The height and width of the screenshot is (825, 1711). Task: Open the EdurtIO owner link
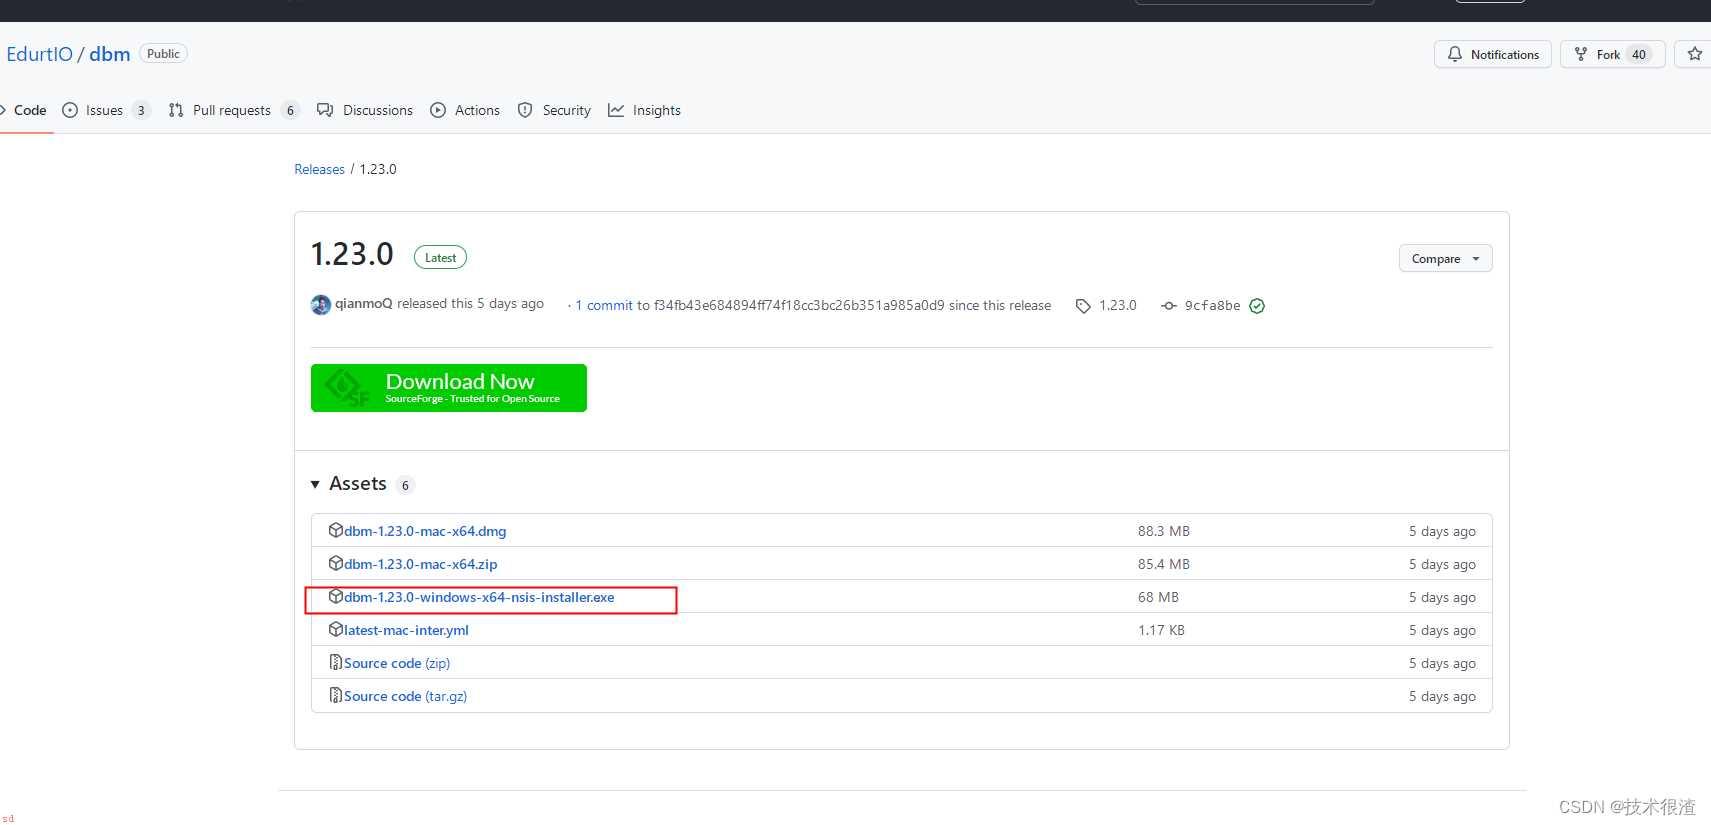point(40,54)
